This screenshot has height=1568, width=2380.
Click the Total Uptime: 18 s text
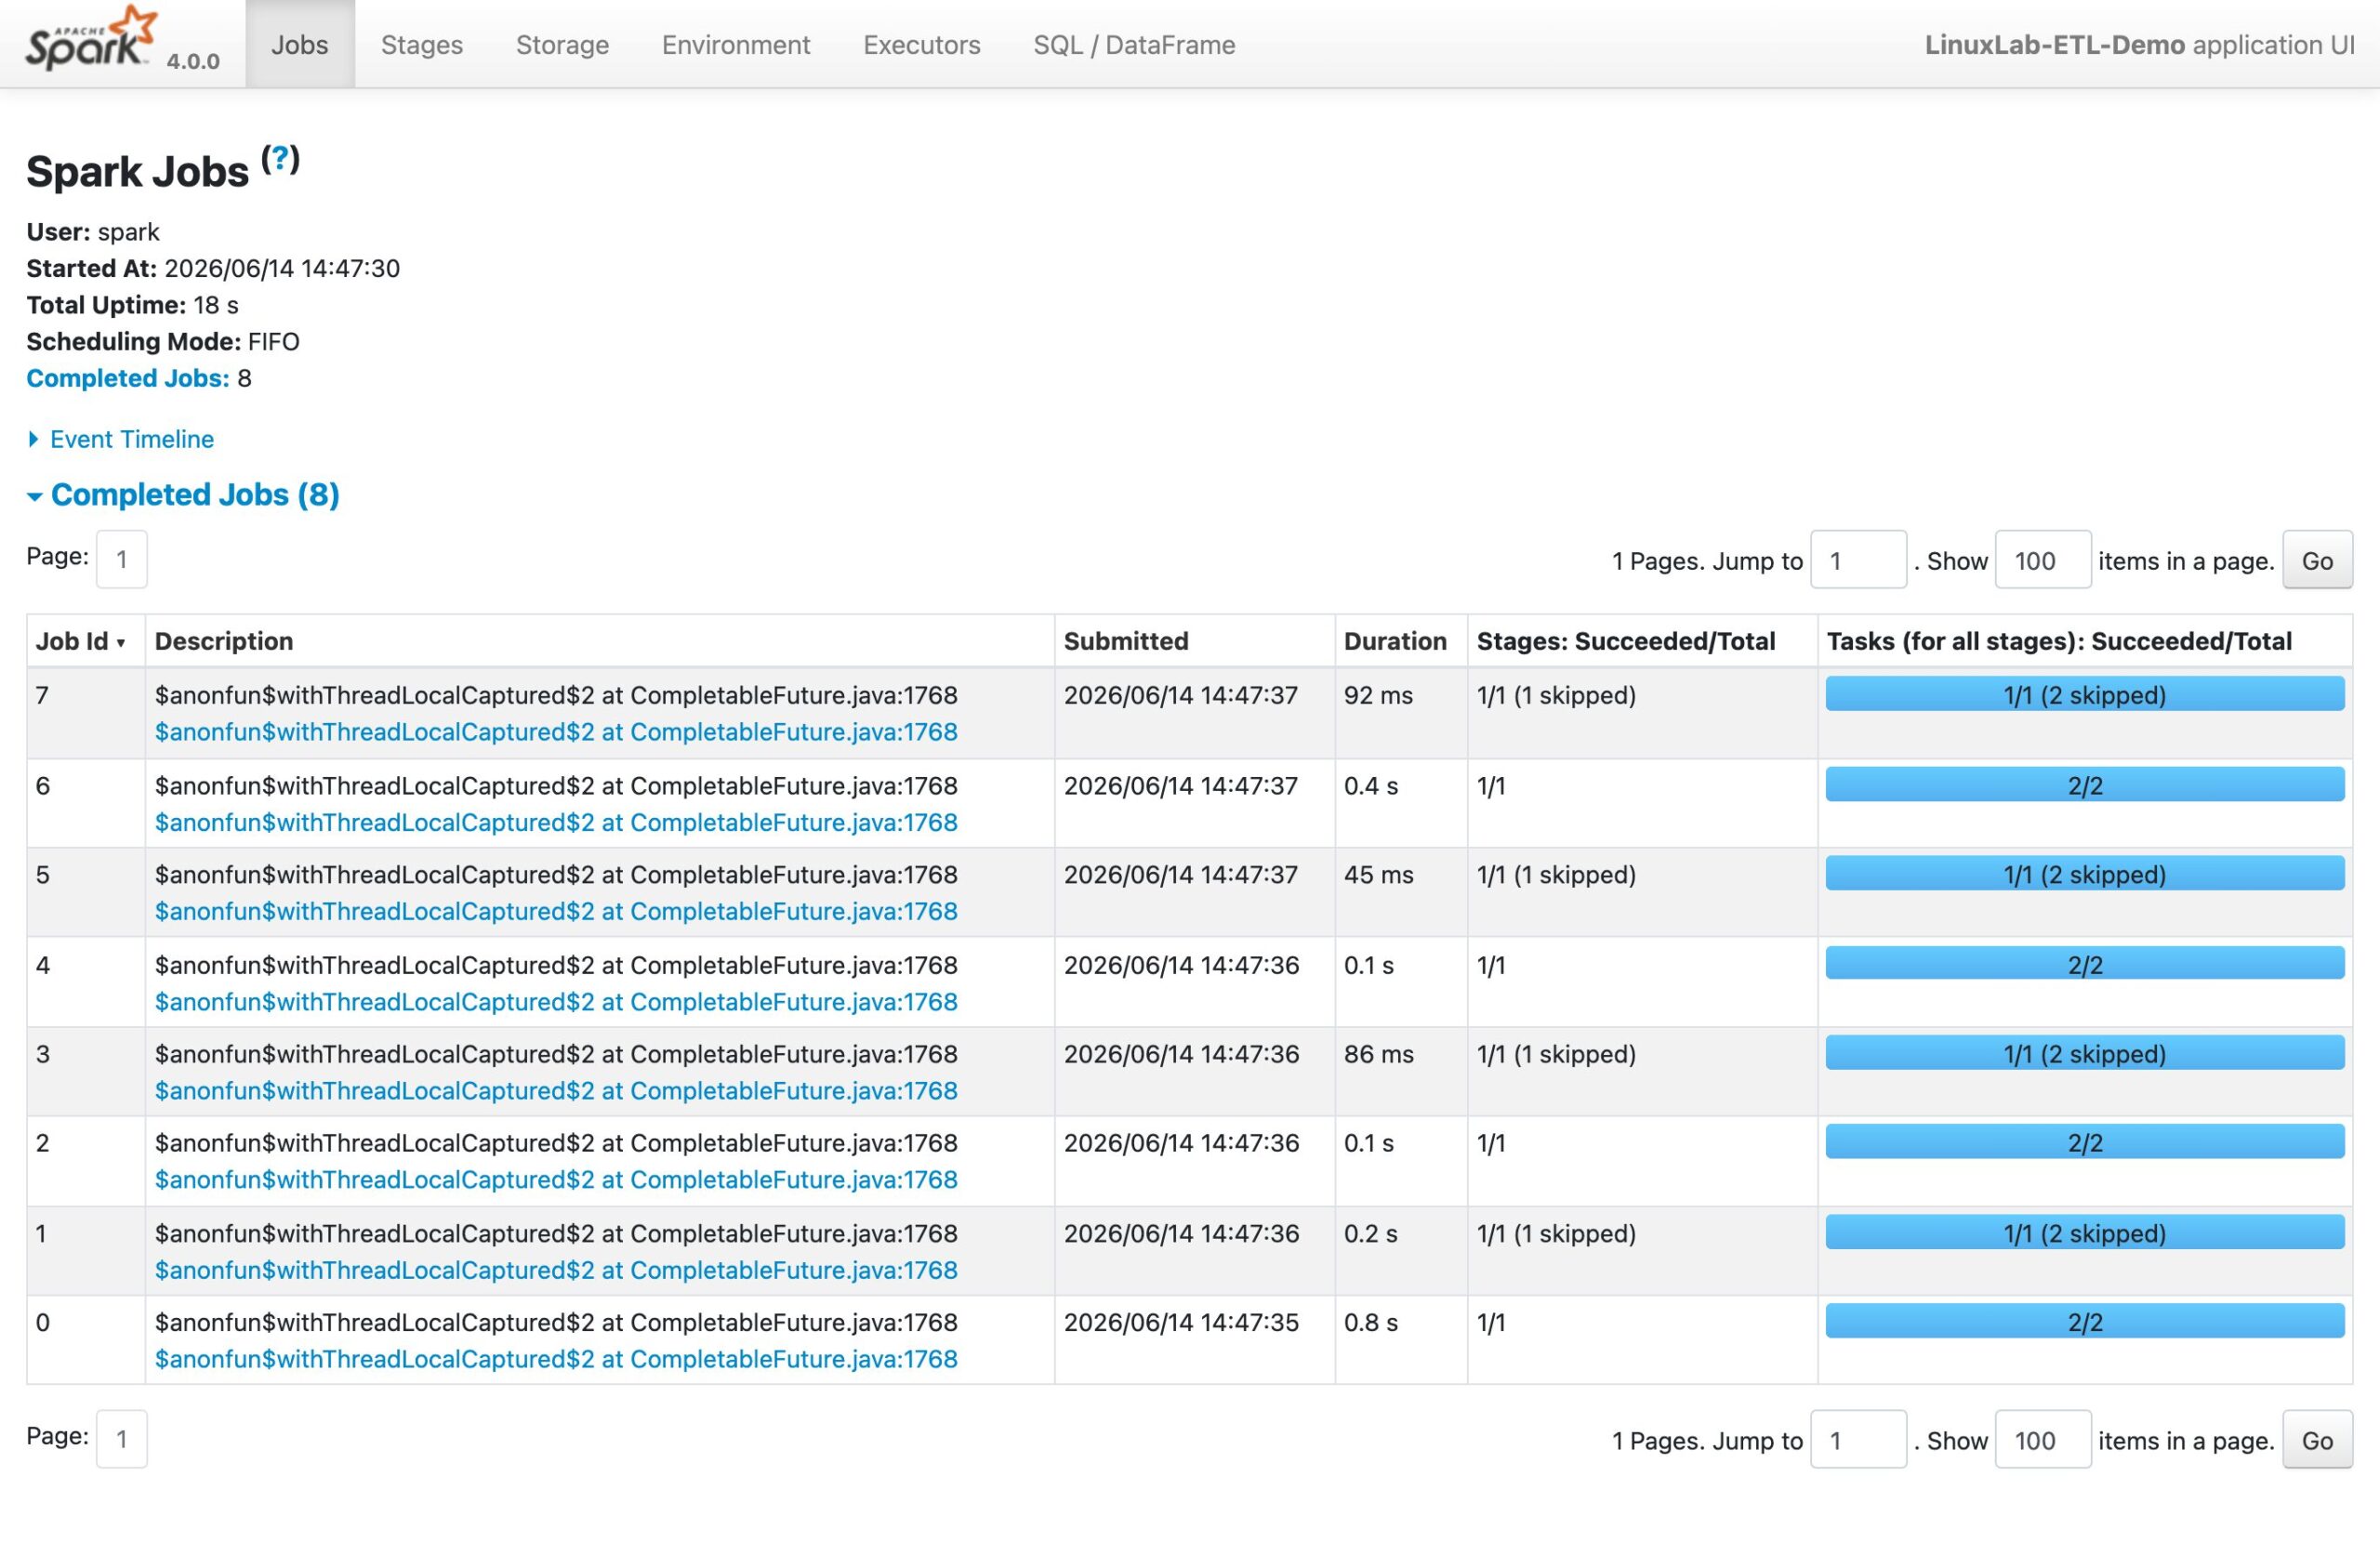(x=132, y=305)
